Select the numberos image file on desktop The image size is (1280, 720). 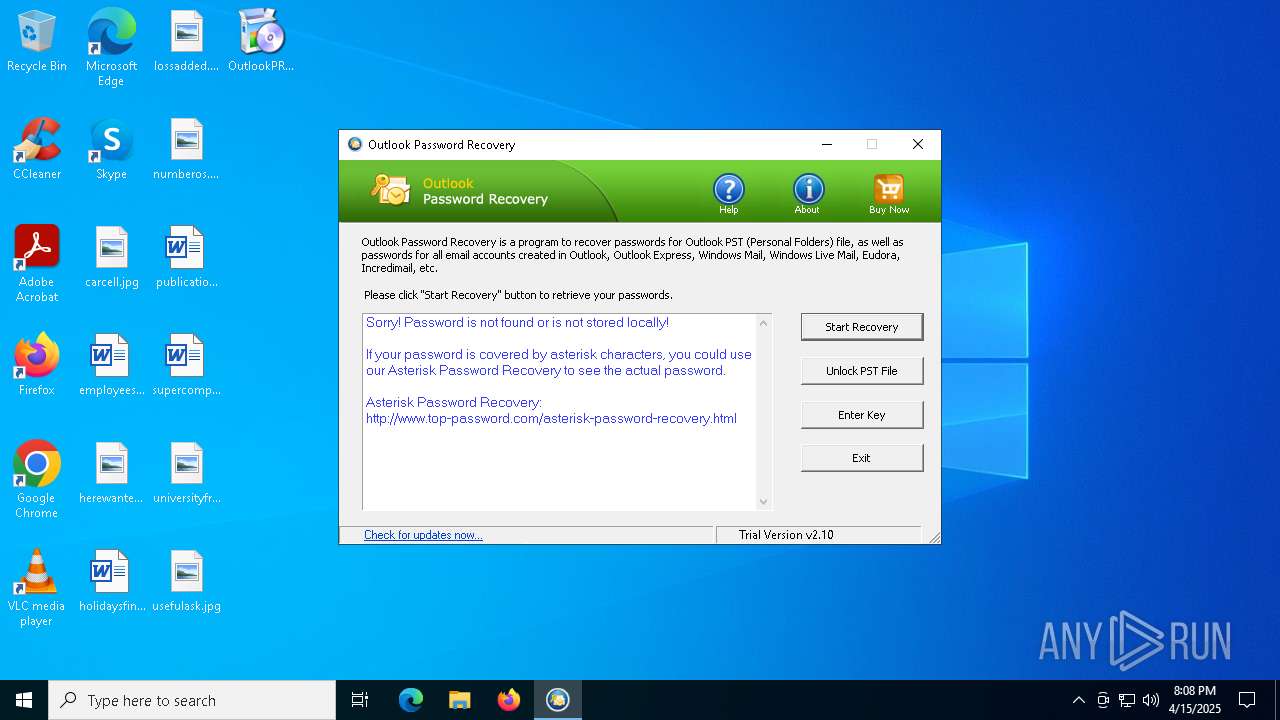coord(187,150)
